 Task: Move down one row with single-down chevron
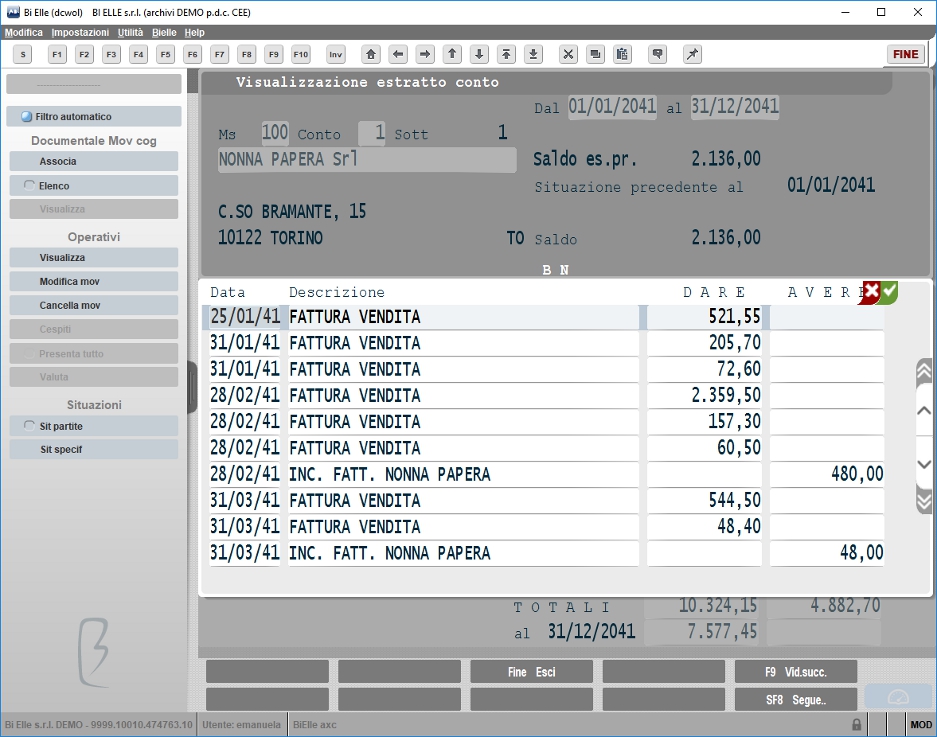(x=924, y=464)
